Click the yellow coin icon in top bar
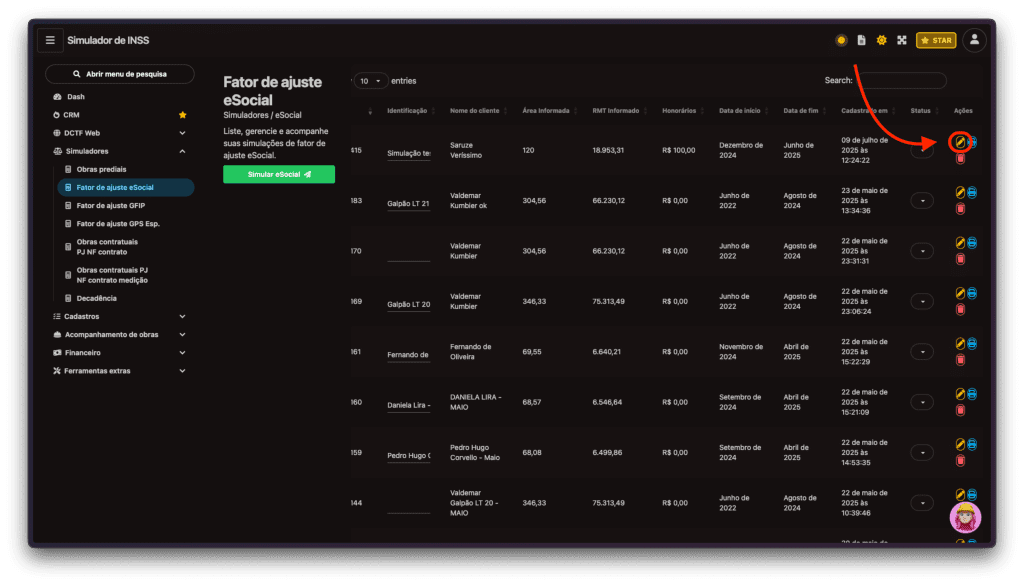Screen dimensions: 1024x585 [841, 40]
